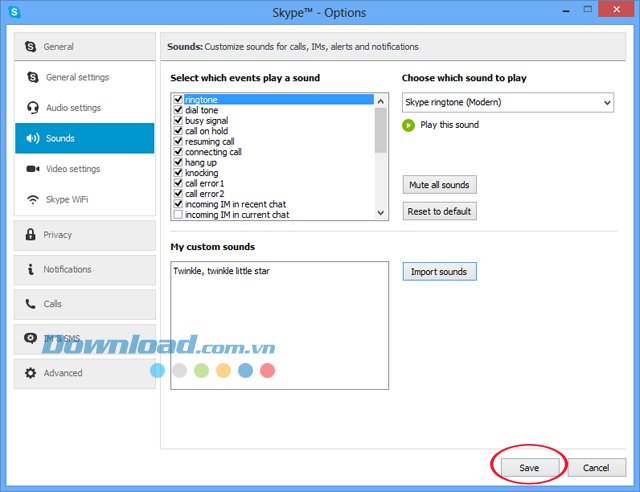640x492 pixels.
Task: Click the info icon for Notifications
Action: [x=31, y=269]
